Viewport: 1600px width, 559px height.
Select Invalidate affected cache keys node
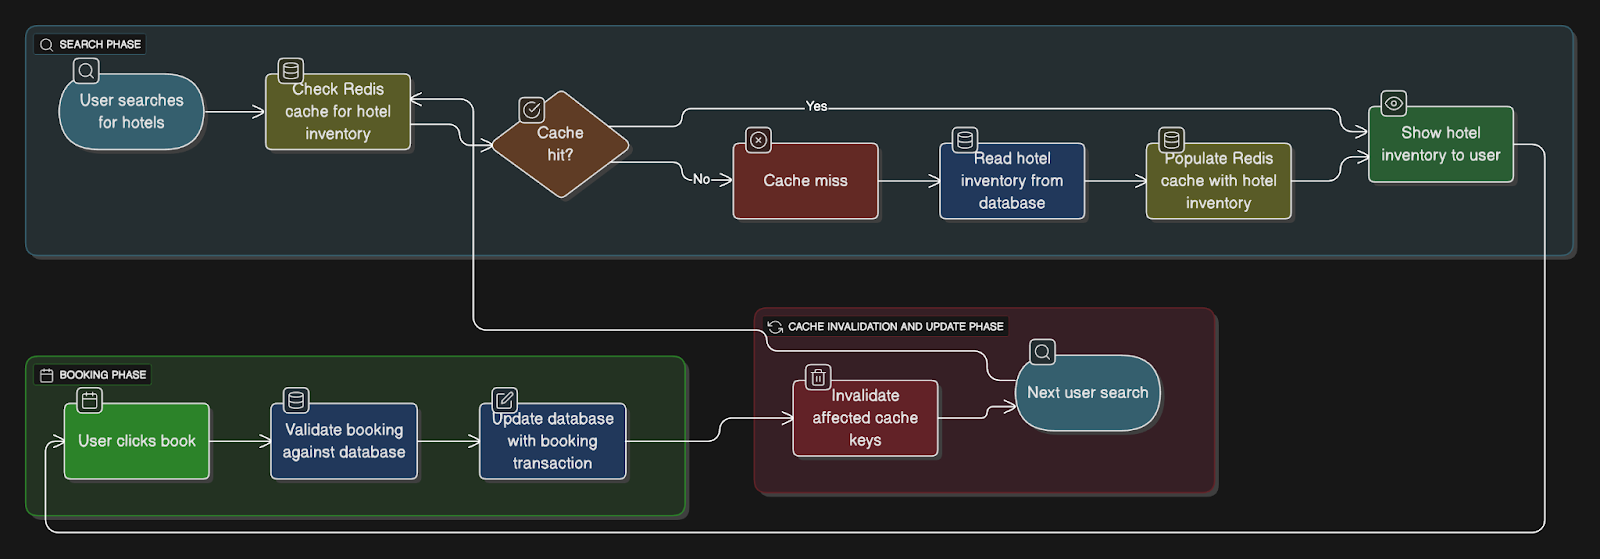[x=865, y=418]
